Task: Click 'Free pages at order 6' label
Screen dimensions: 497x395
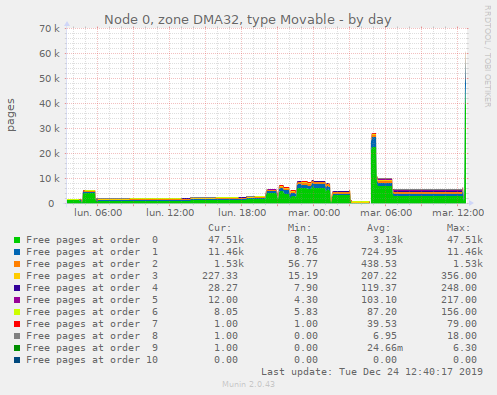Action: click(92, 312)
